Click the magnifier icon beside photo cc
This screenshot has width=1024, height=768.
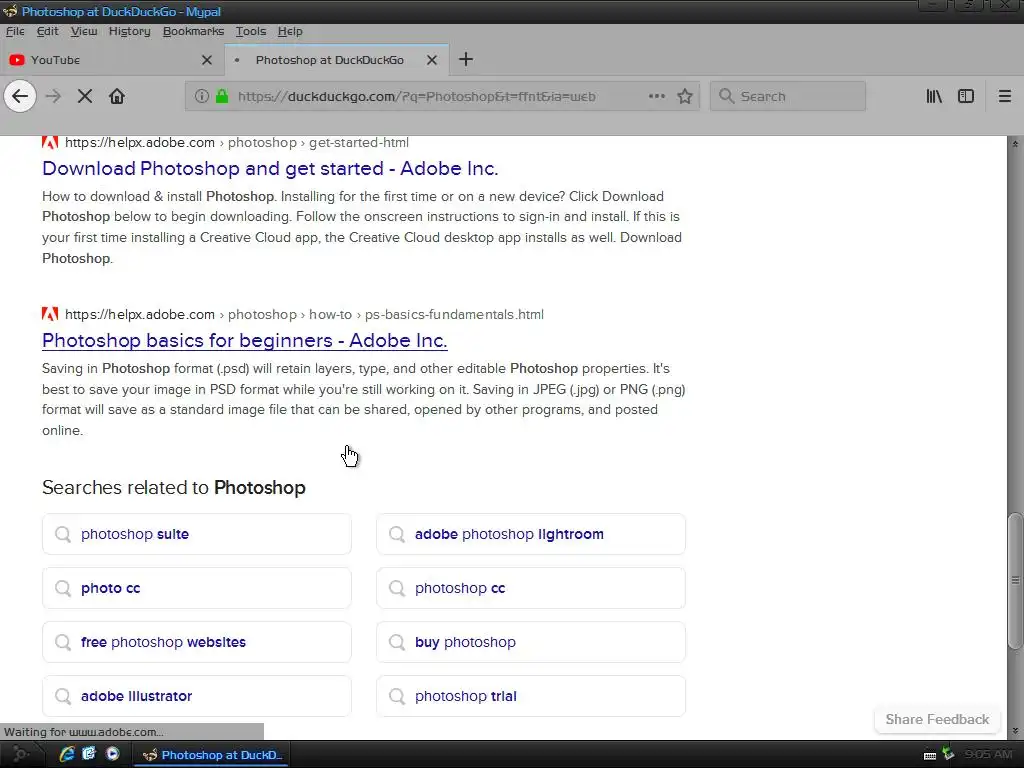point(63,588)
